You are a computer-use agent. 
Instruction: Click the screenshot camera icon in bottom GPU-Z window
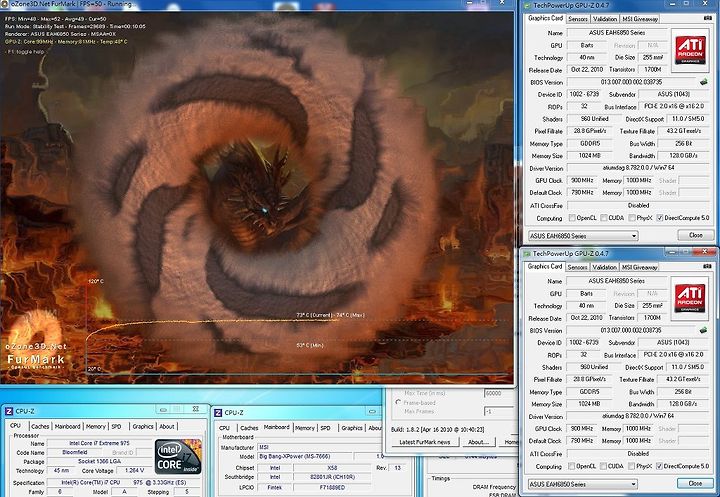(707, 266)
